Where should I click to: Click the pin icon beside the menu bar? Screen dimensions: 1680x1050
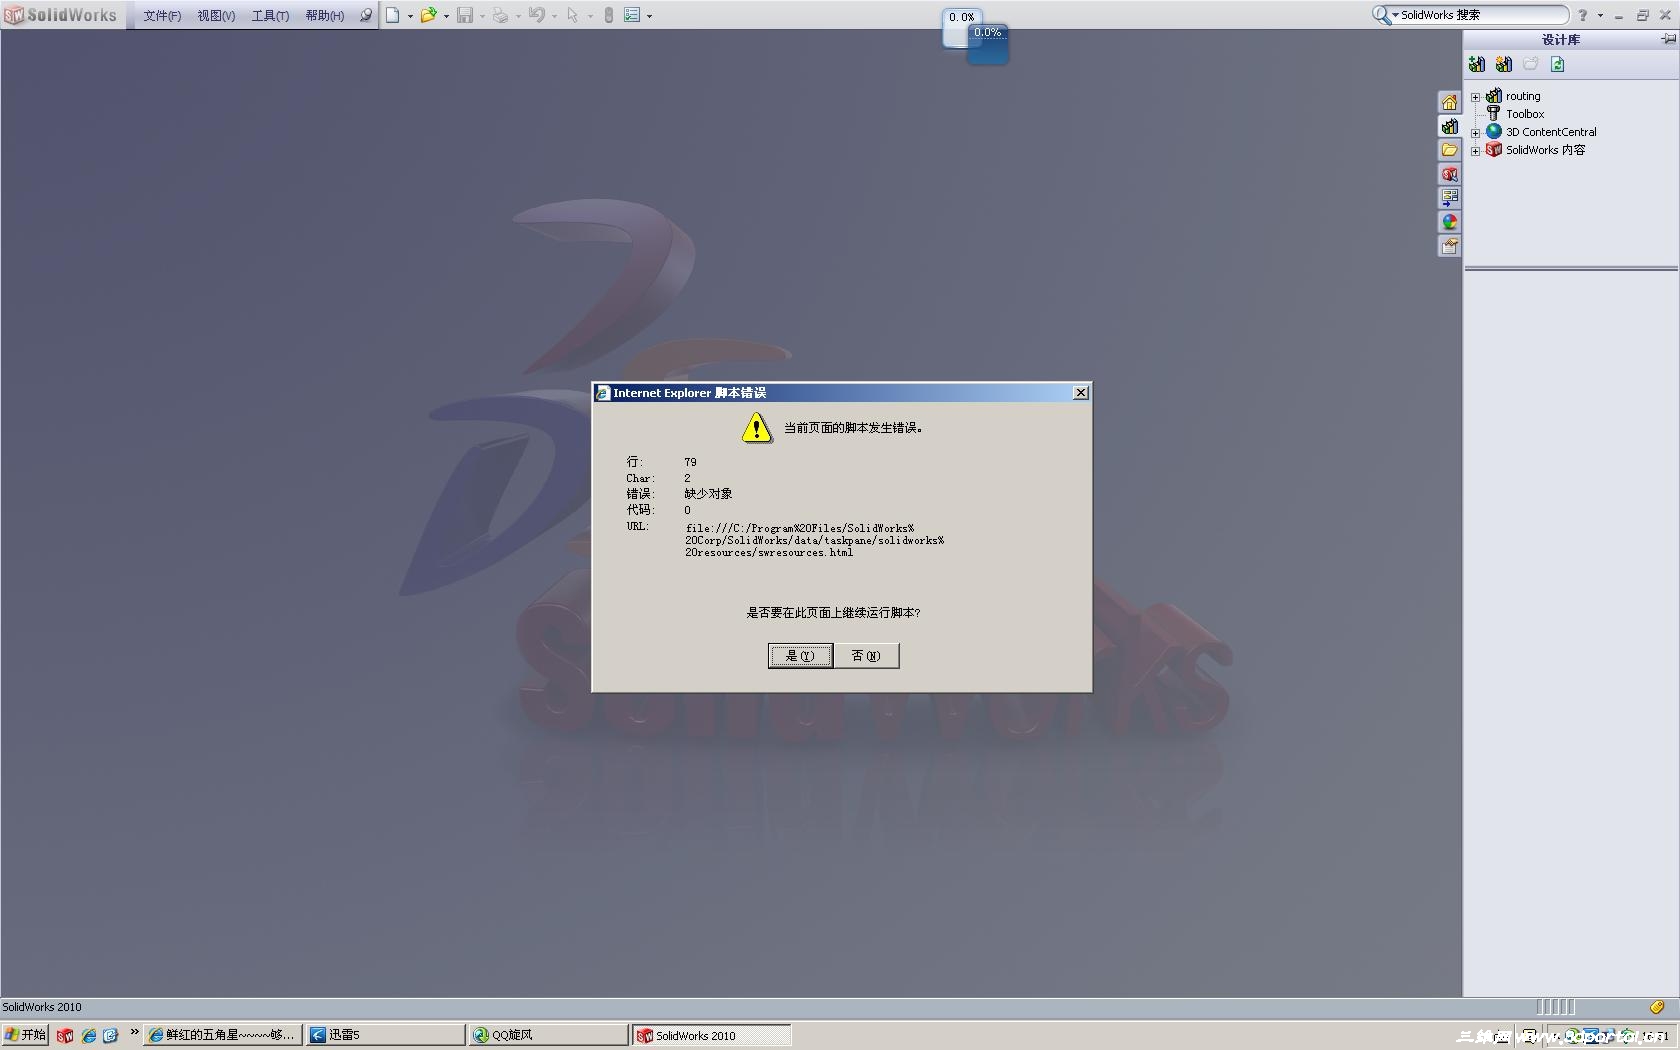(366, 15)
